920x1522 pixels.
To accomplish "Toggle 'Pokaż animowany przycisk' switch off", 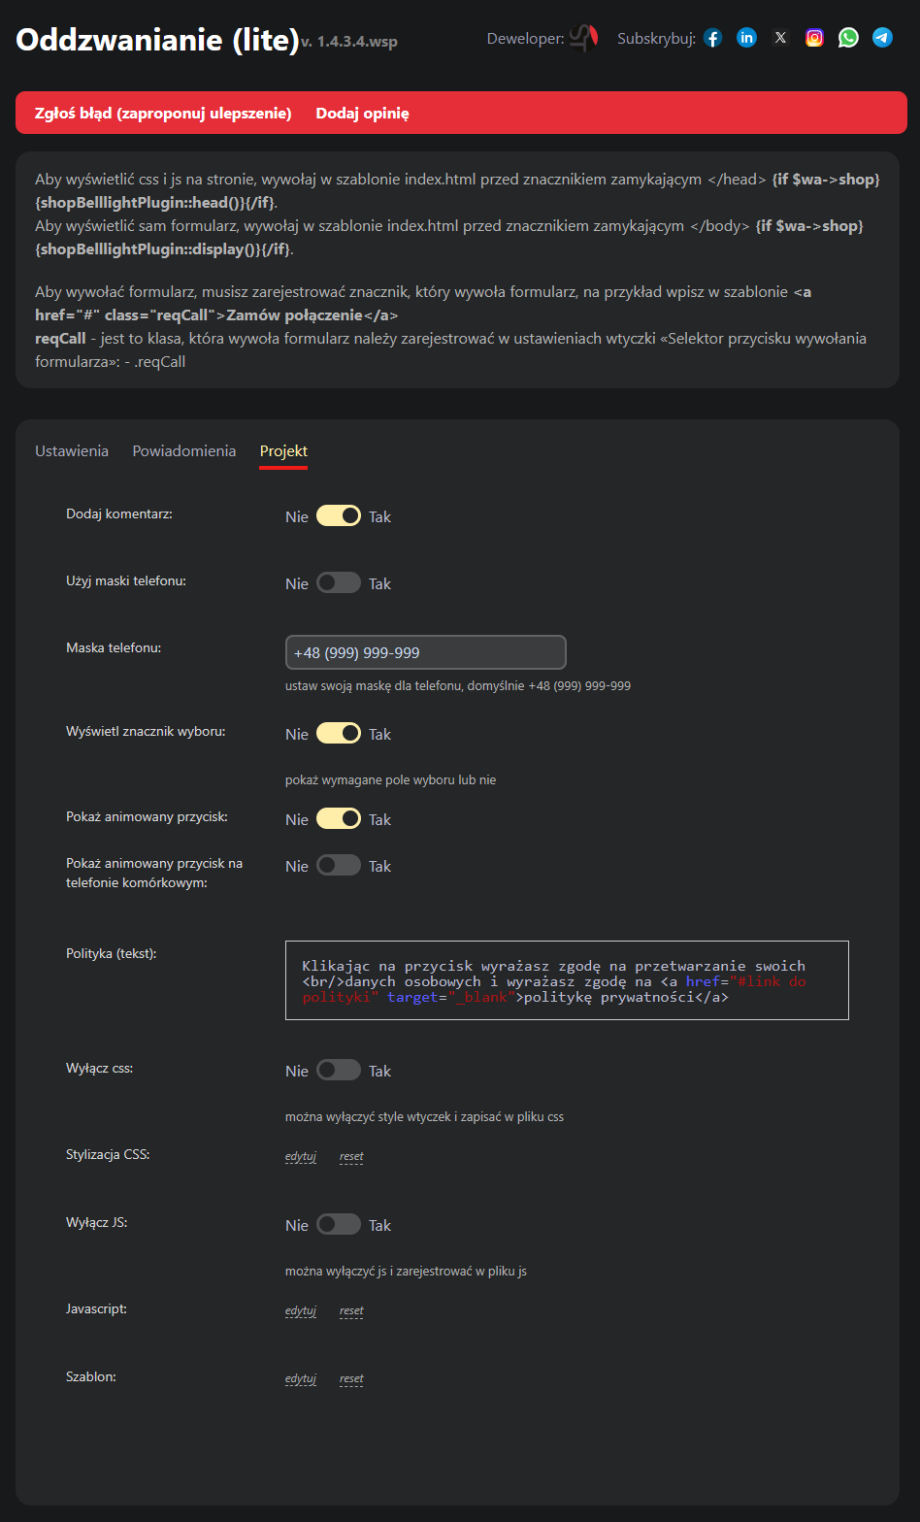I will pos(338,819).
